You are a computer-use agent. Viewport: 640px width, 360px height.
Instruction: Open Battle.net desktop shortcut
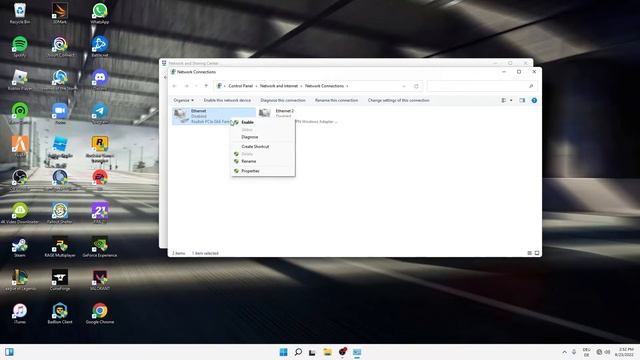[x=100, y=47]
